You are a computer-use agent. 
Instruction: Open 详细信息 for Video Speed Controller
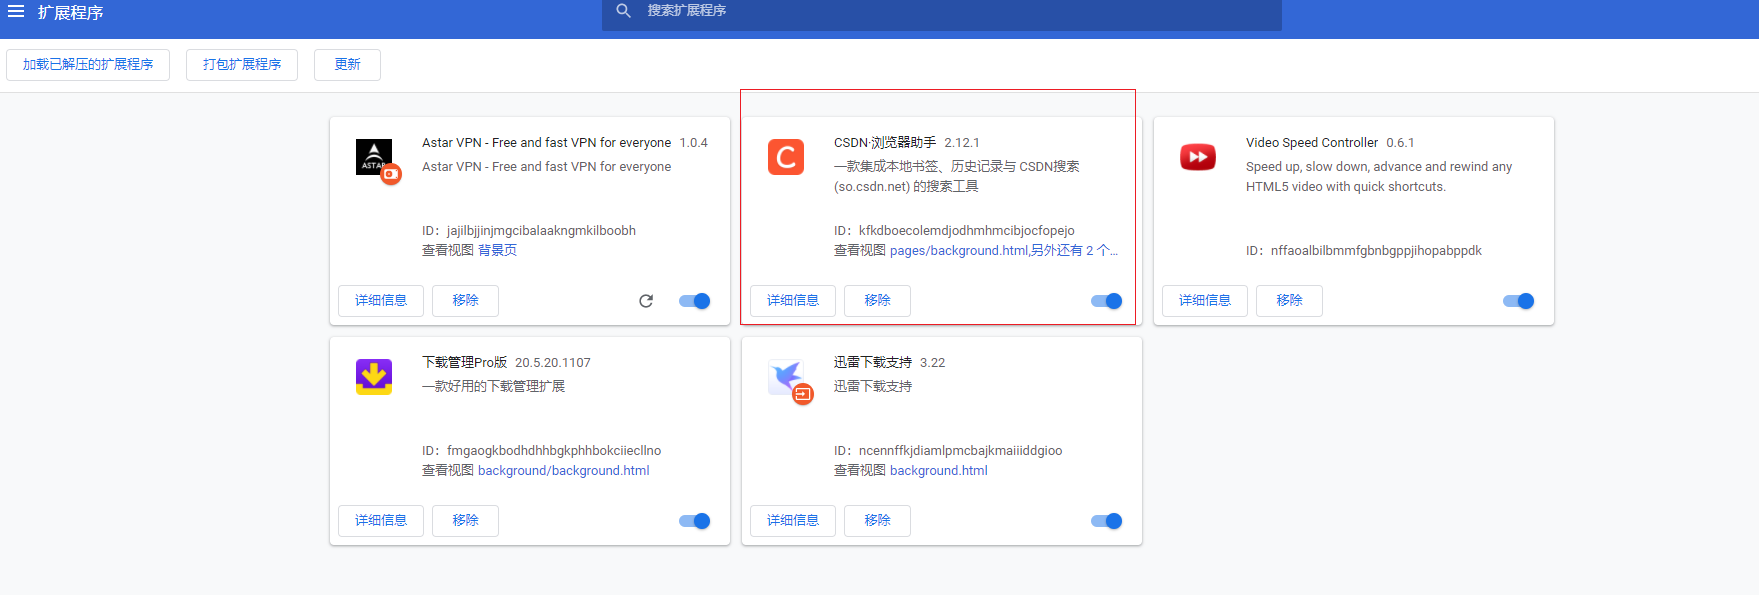(1205, 301)
